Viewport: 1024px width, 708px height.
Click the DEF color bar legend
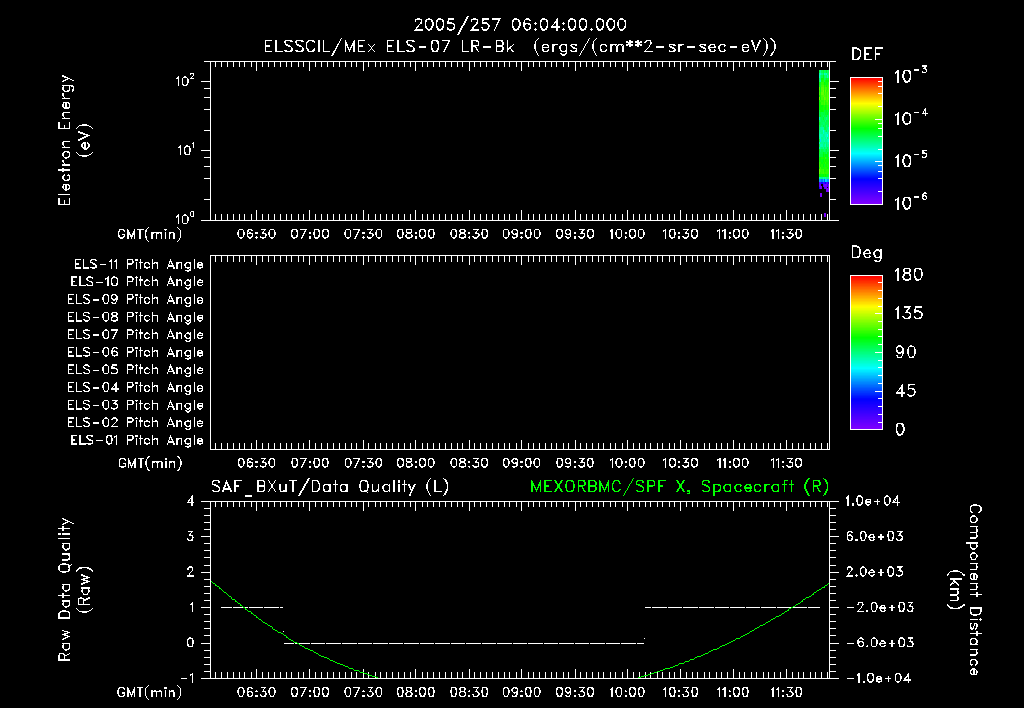click(866, 141)
